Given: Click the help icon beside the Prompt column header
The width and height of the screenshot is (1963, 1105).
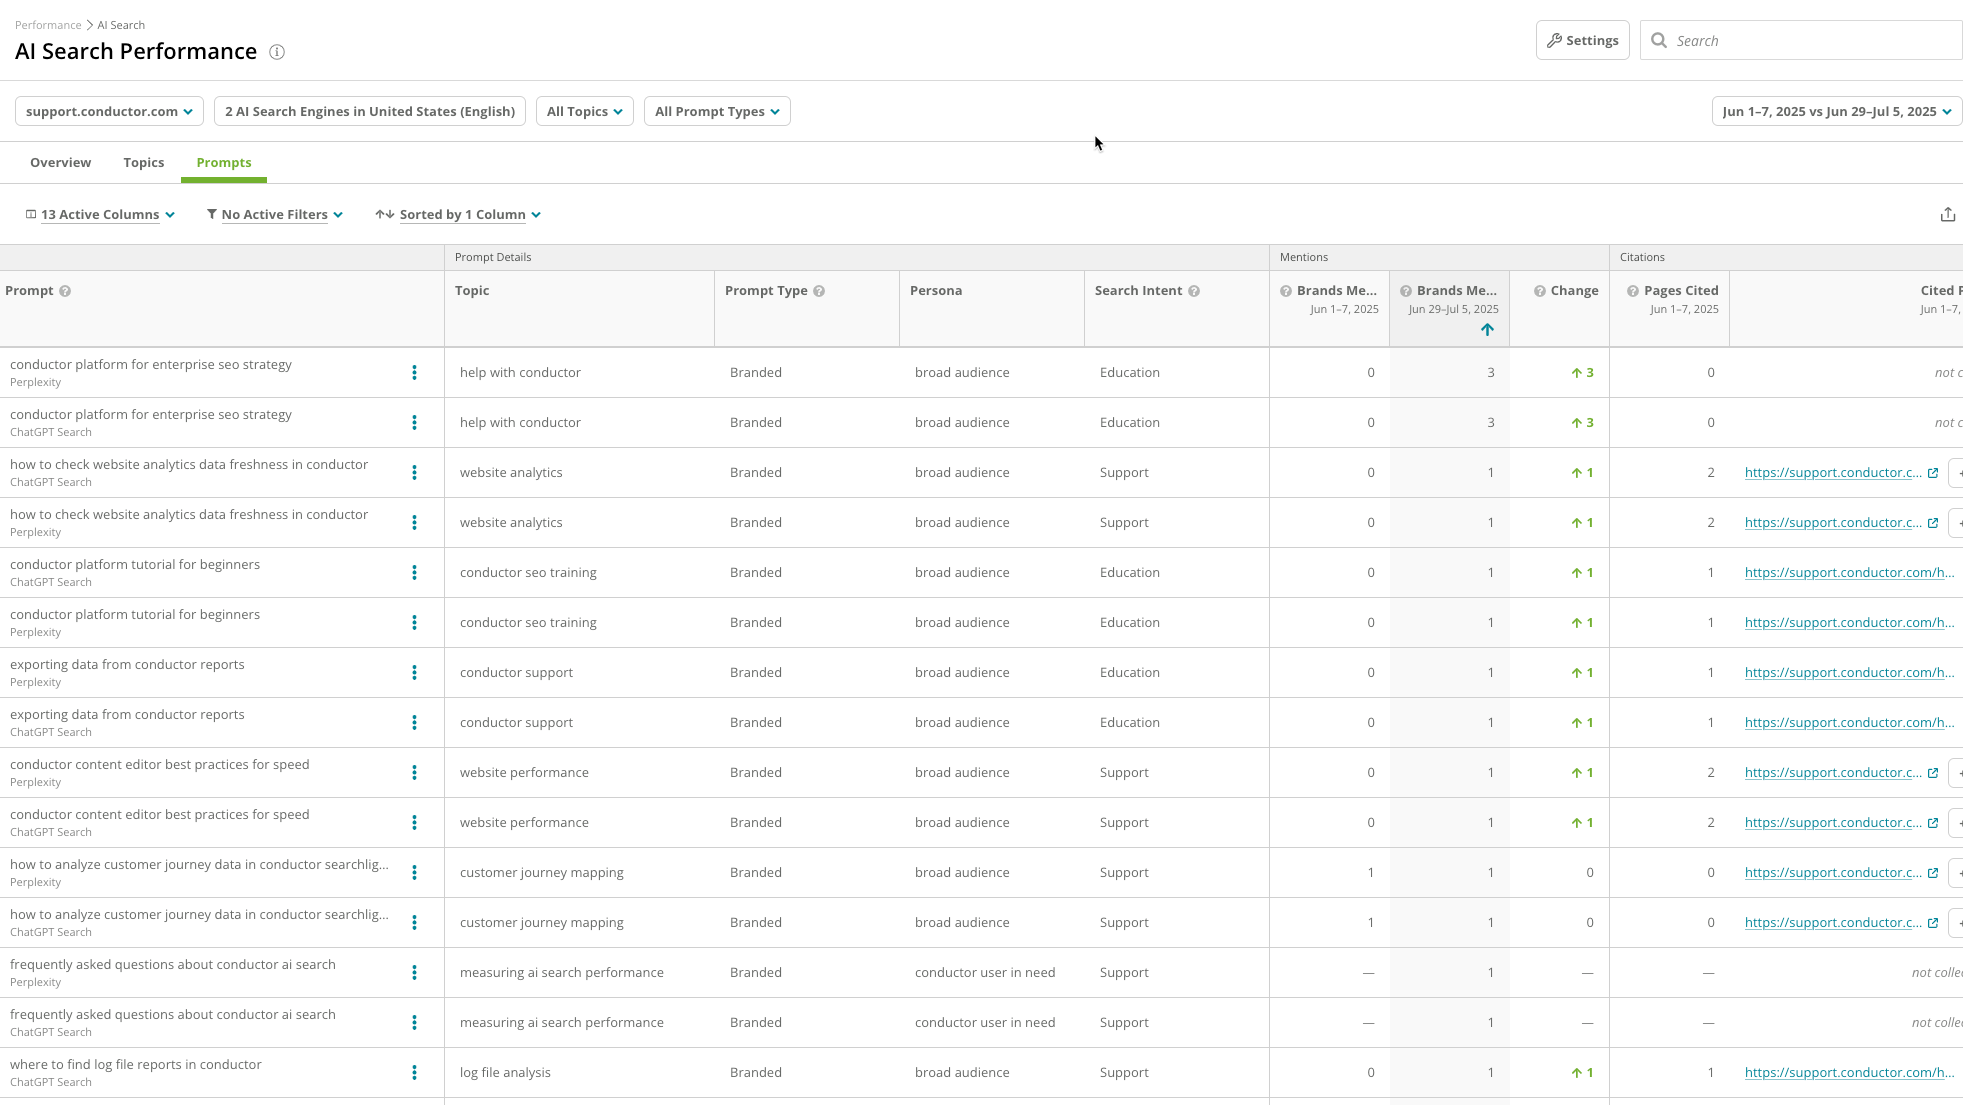Looking at the screenshot, I should pyautogui.click(x=65, y=290).
